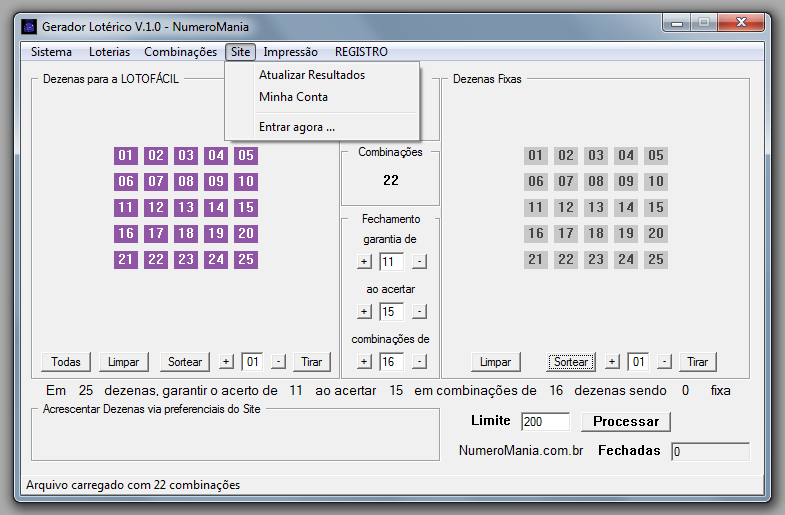Click the Fechadas output field
785x515 pixels.
point(710,451)
